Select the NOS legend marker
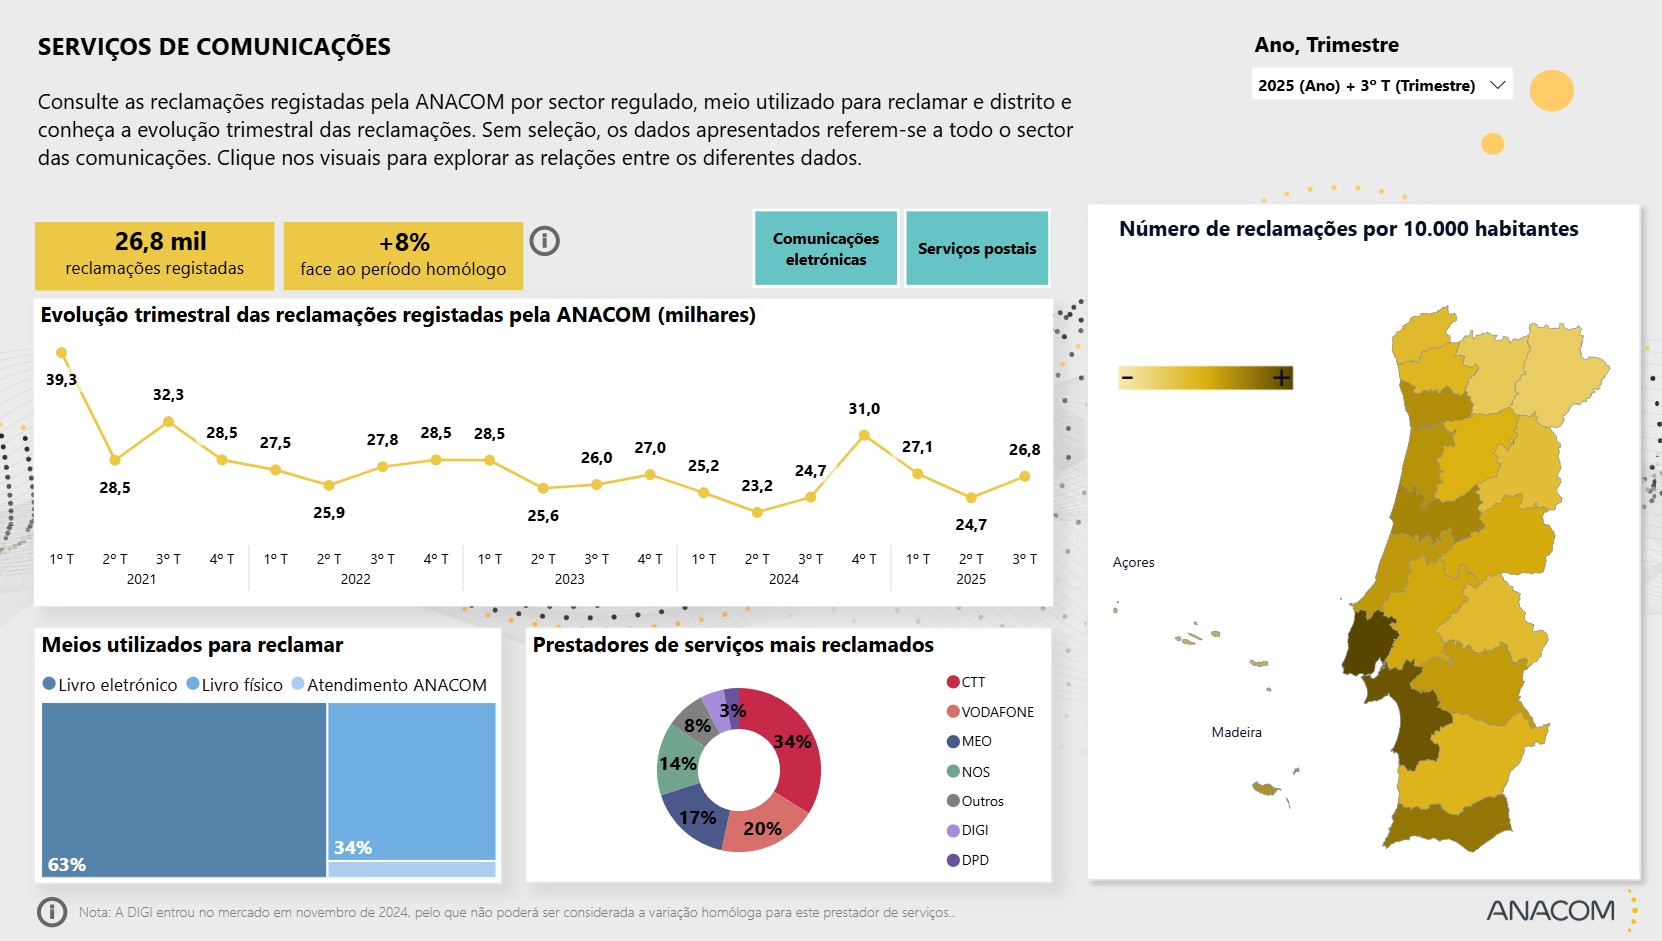Viewport: 1662px width, 941px height. coord(953,771)
